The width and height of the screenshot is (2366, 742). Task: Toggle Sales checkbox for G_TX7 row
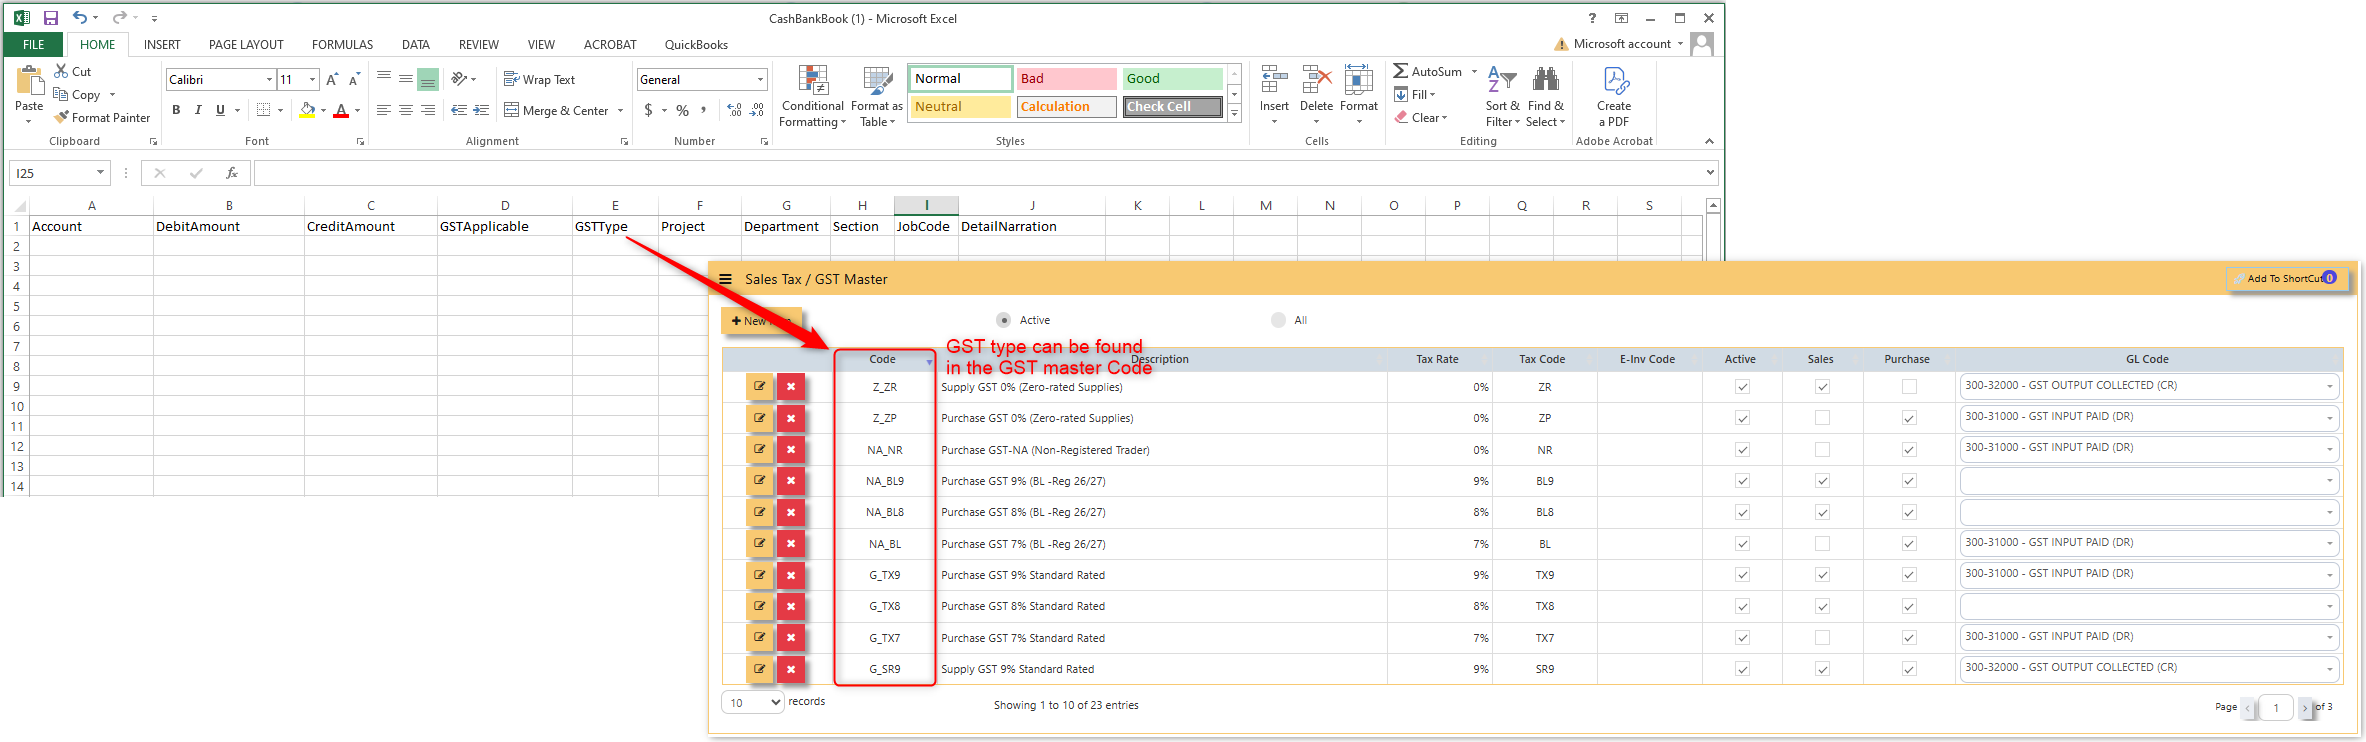(1822, 638)
